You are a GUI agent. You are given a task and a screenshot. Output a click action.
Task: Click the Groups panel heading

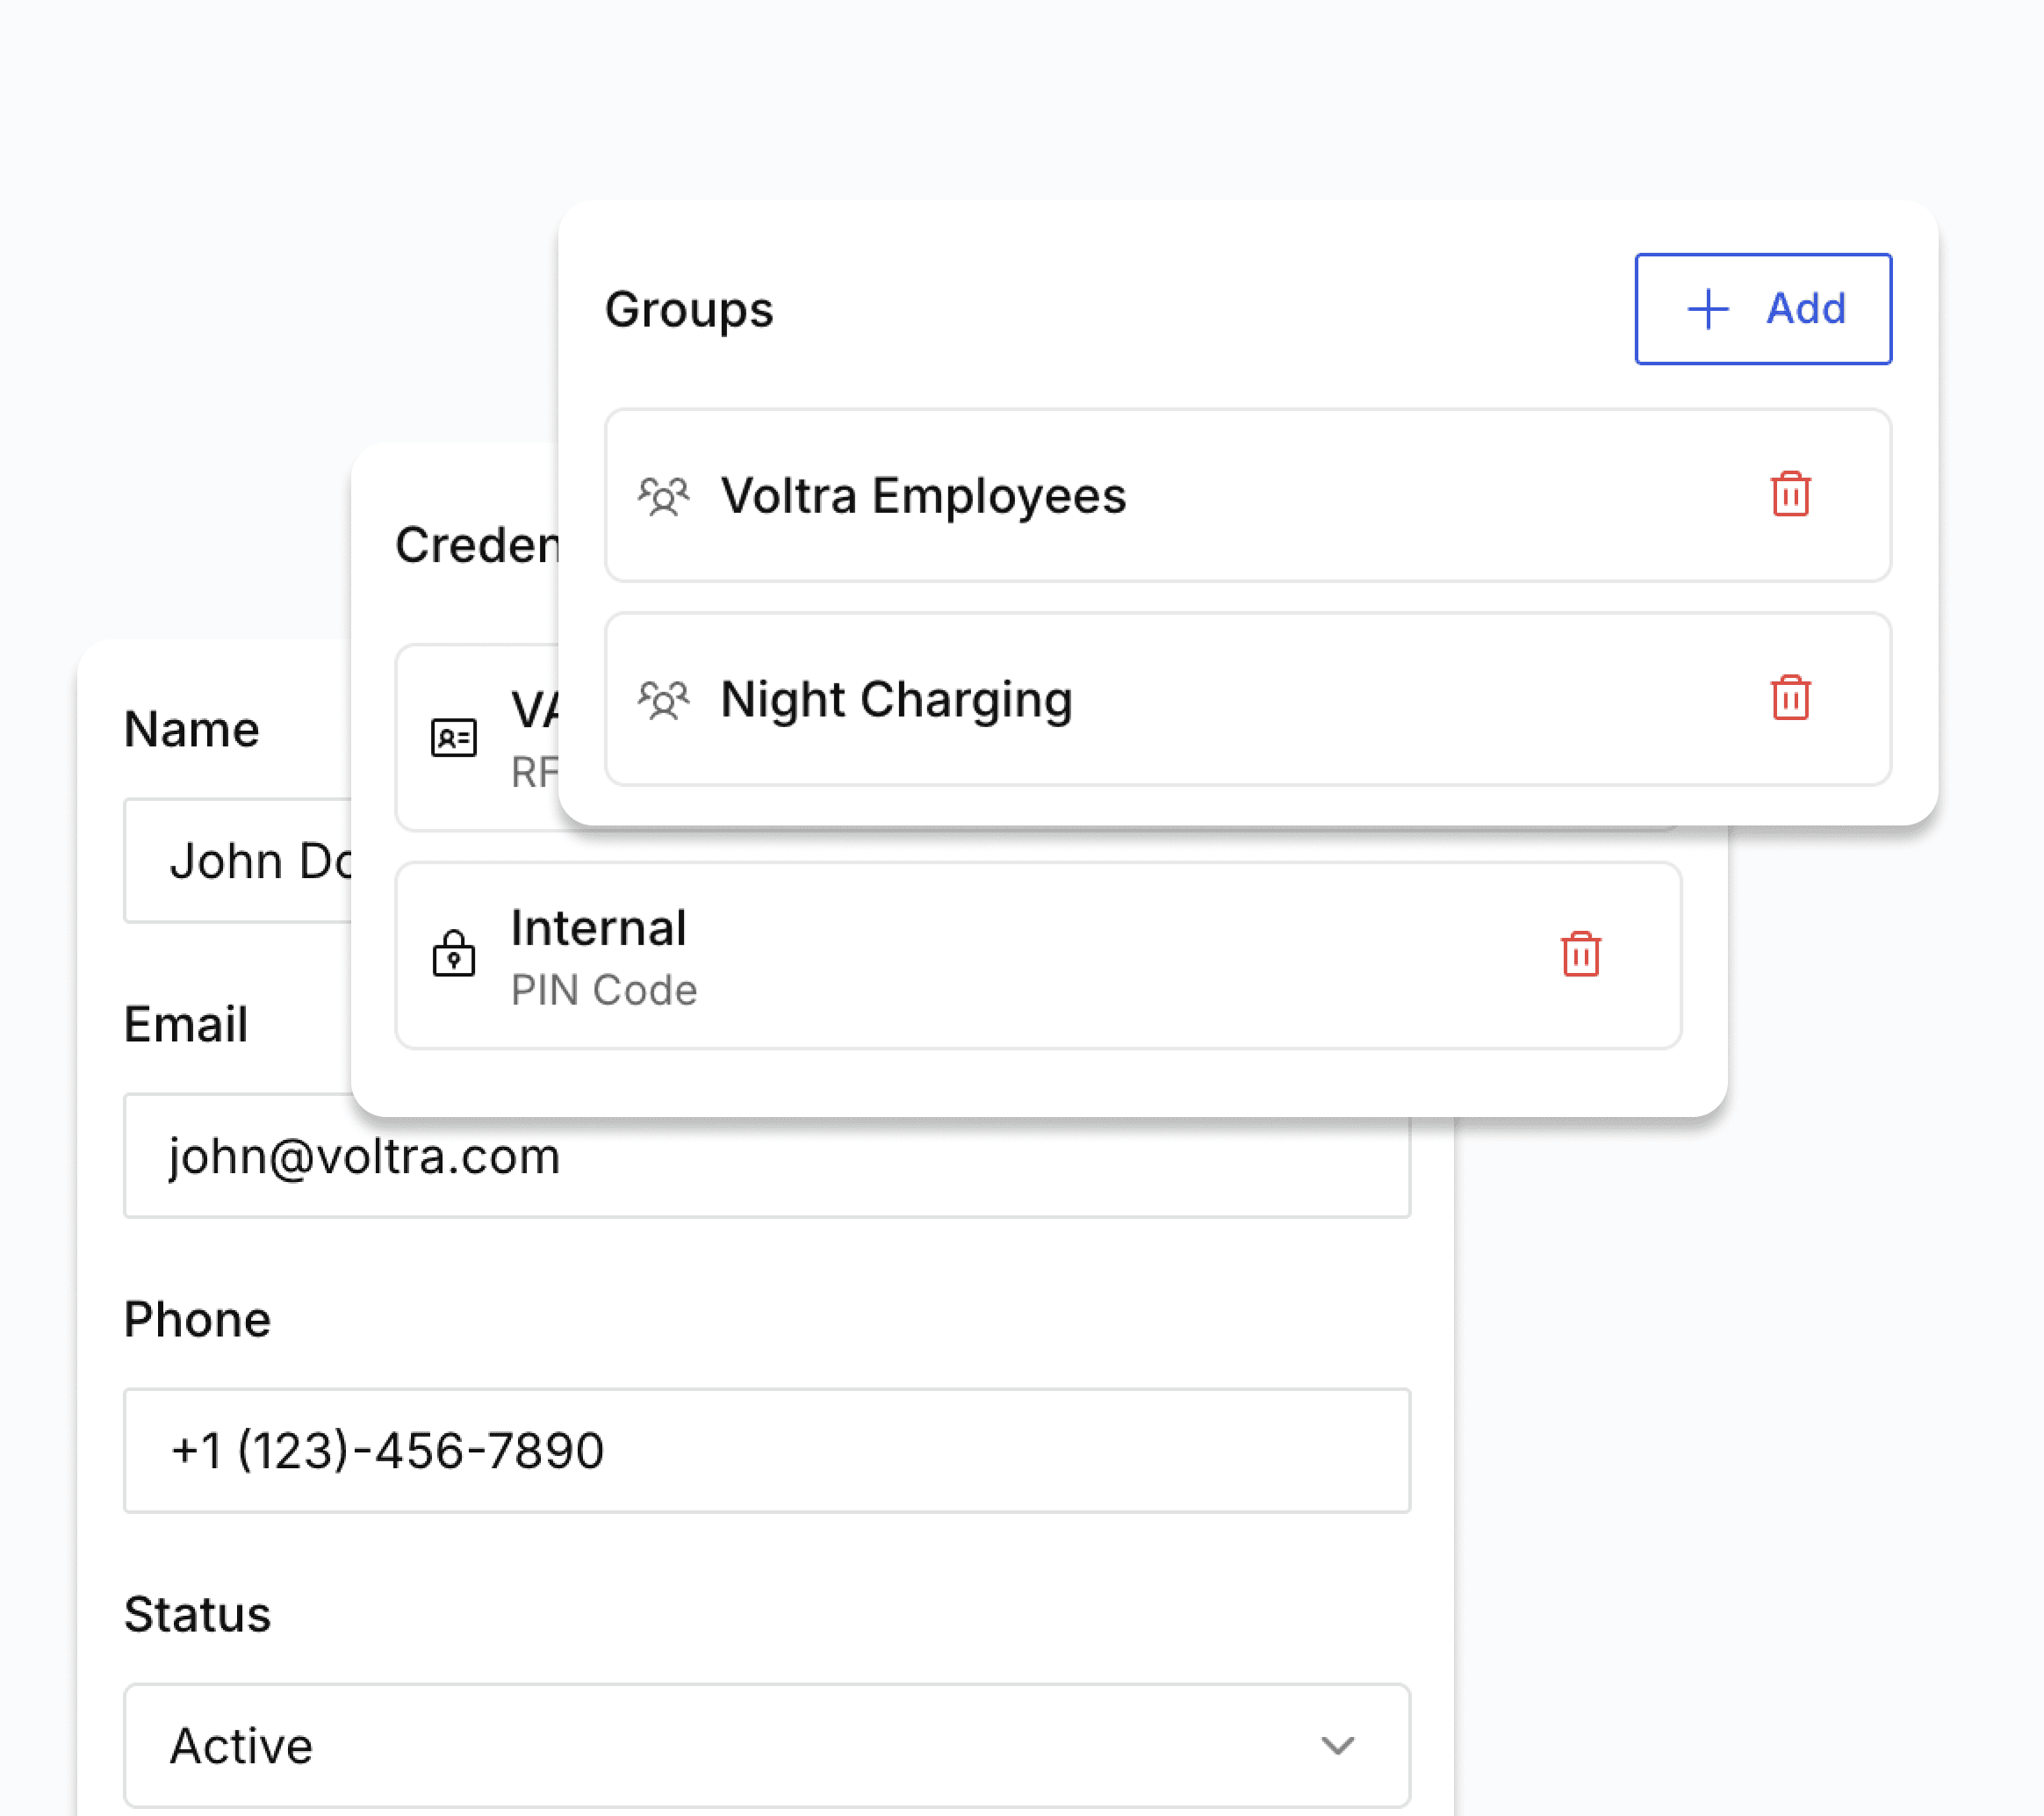pos(689,309)
